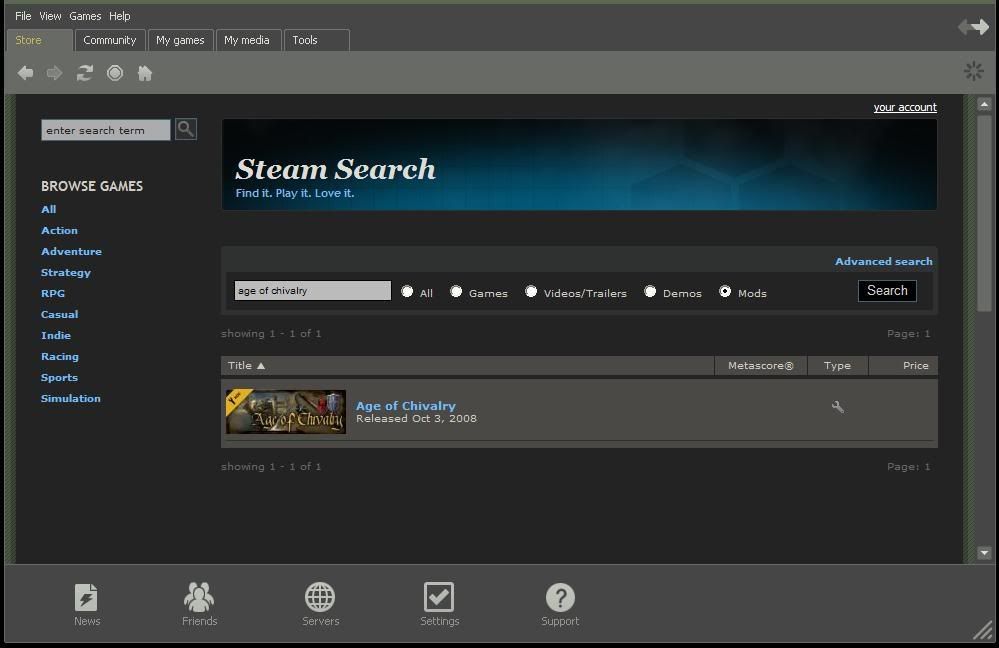Open the View menu
Viewport: 999px width, 648px height.
pyautogui.click(x=50, y=16)
